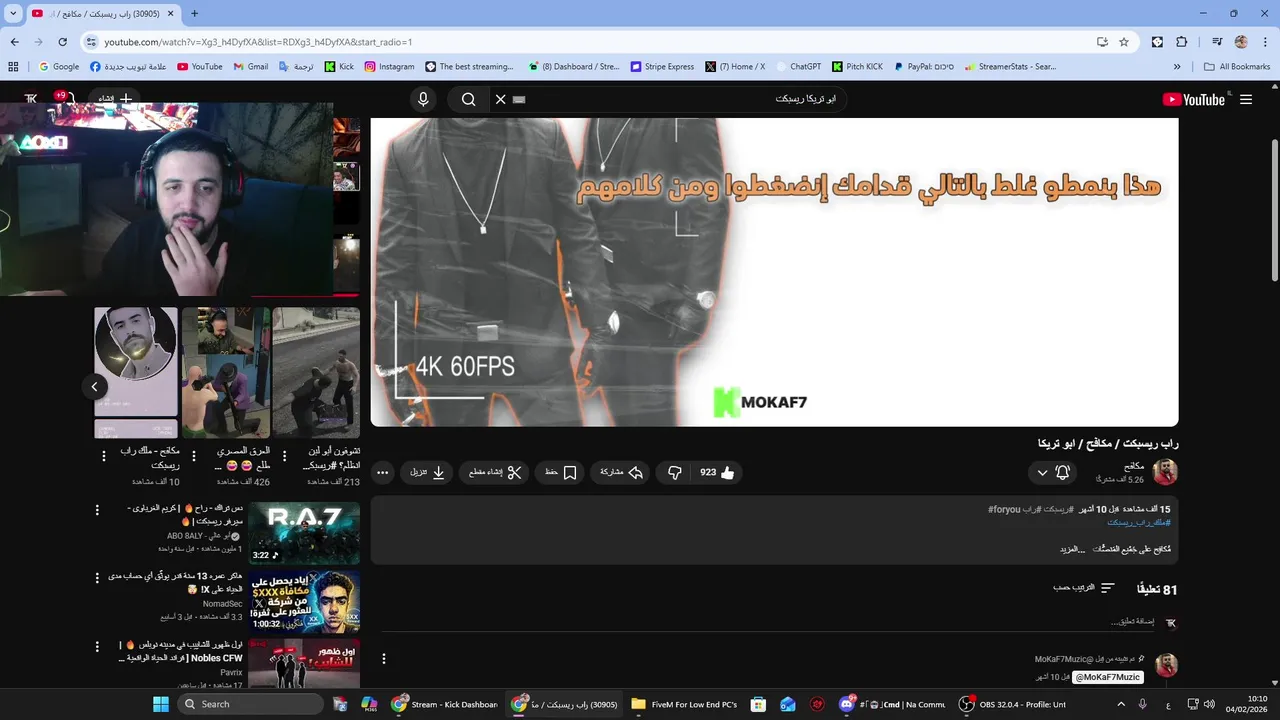
Task: Bookmark this page with the star icon
Action: pyautogui.click(x=1124, y=42)
